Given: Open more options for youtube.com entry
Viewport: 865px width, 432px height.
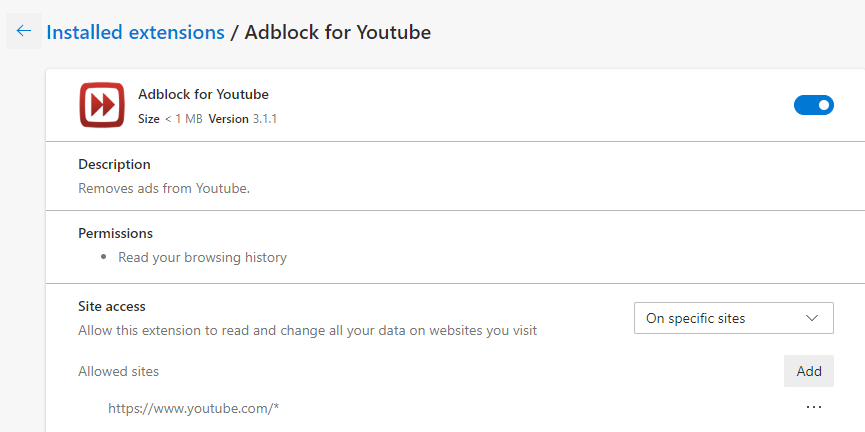Looking at the screenshot, I should pos(813,407).
